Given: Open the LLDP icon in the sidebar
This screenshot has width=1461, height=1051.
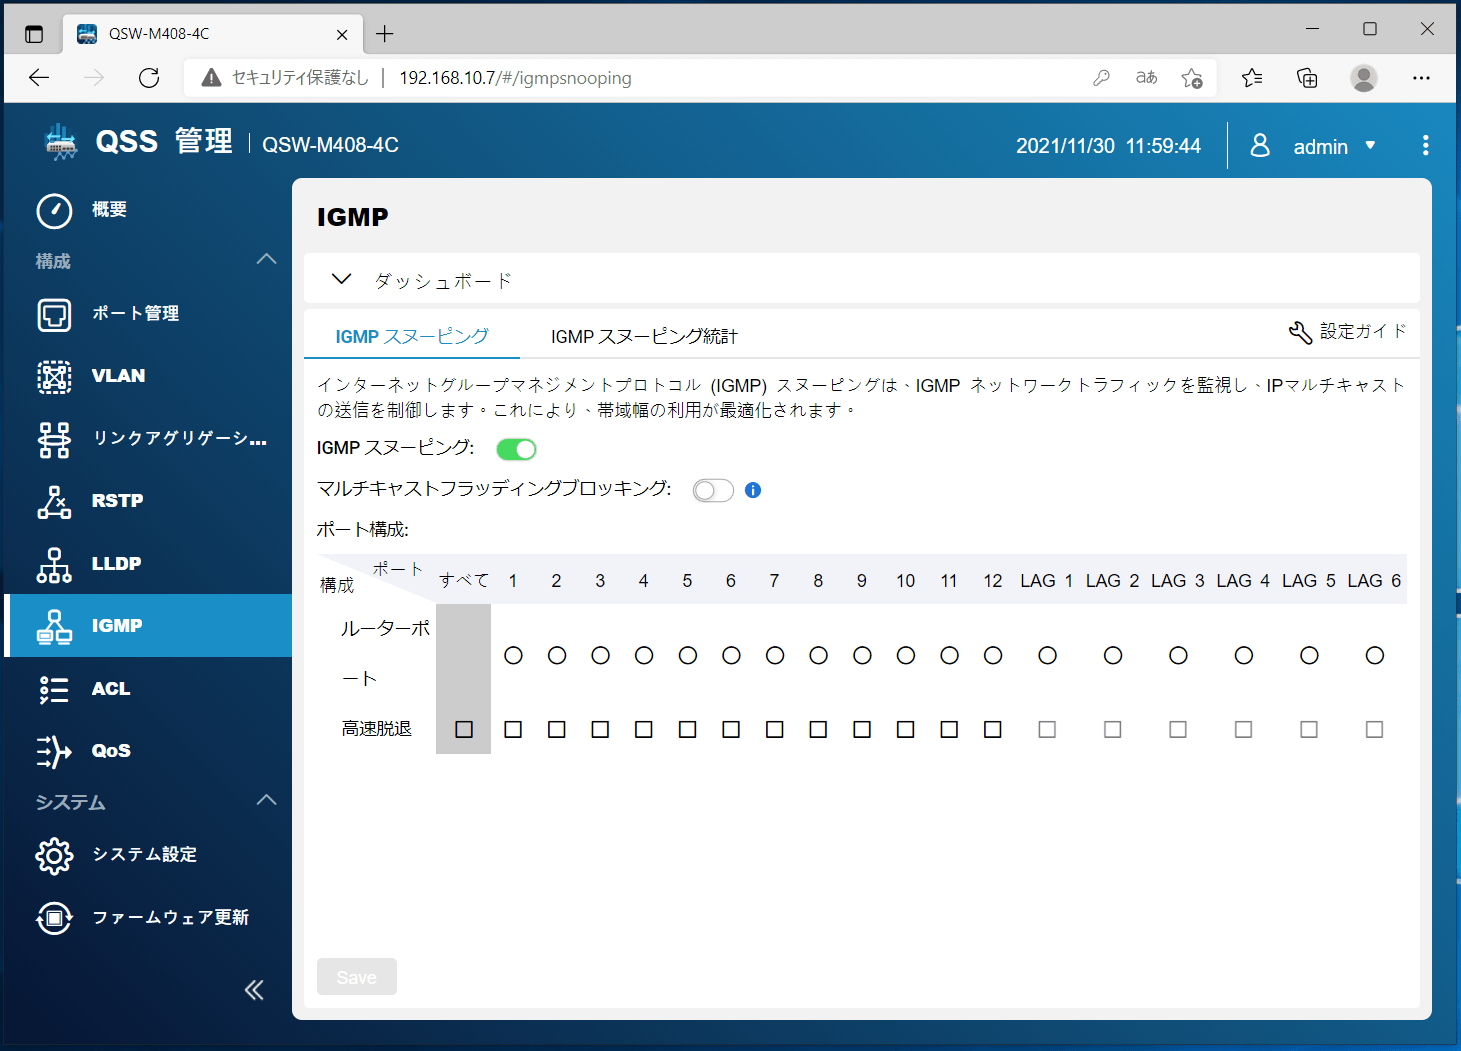Looking at the screenshot, I should (x=54, y=564).
